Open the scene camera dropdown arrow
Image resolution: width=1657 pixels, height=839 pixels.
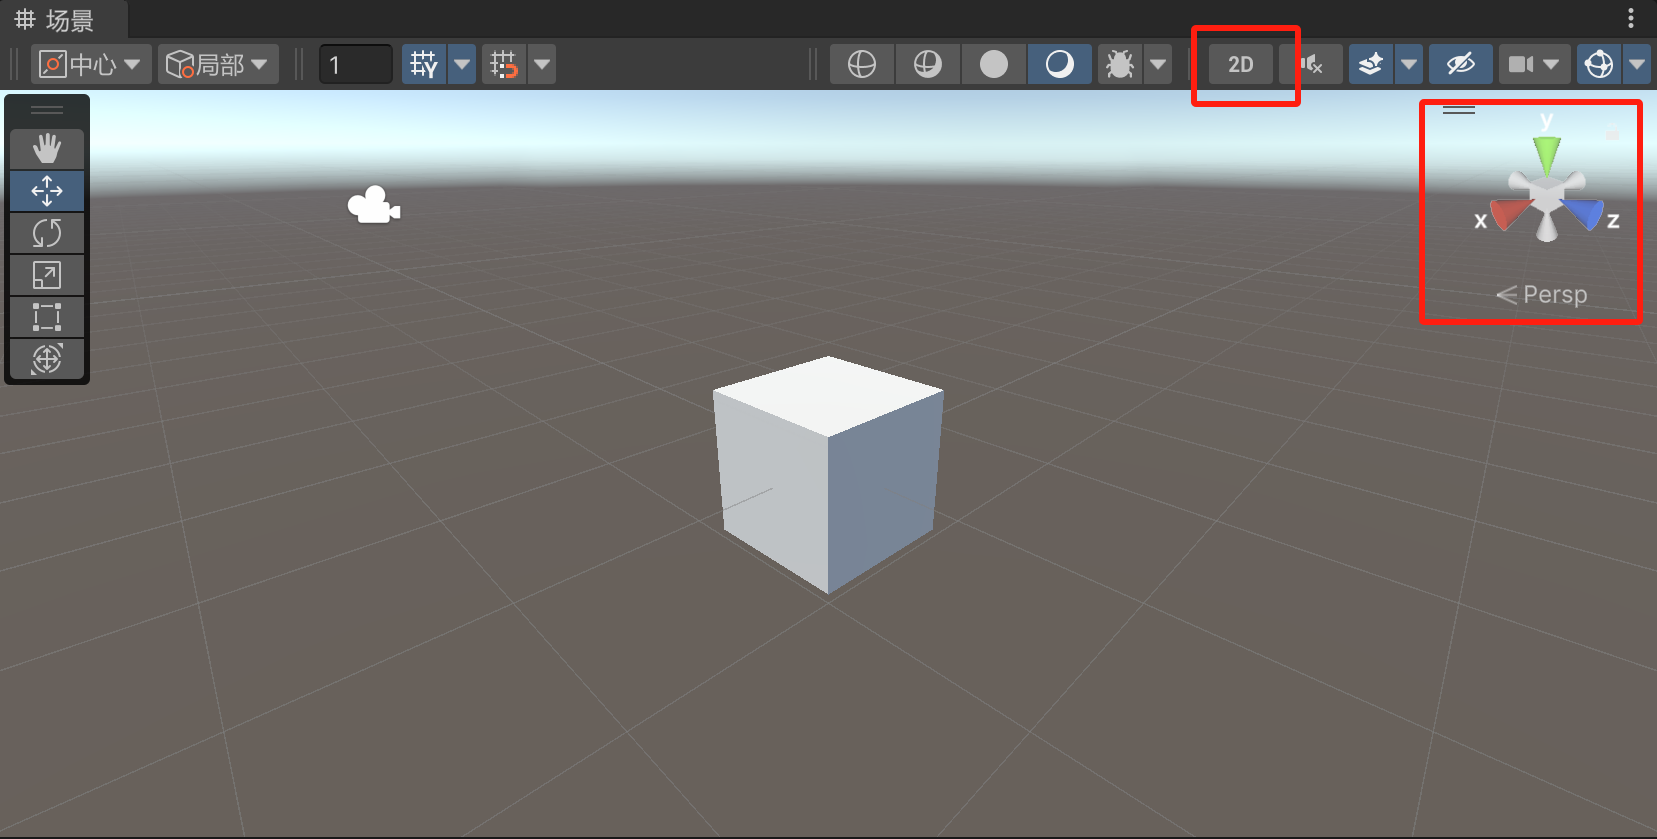point(1552,64)
